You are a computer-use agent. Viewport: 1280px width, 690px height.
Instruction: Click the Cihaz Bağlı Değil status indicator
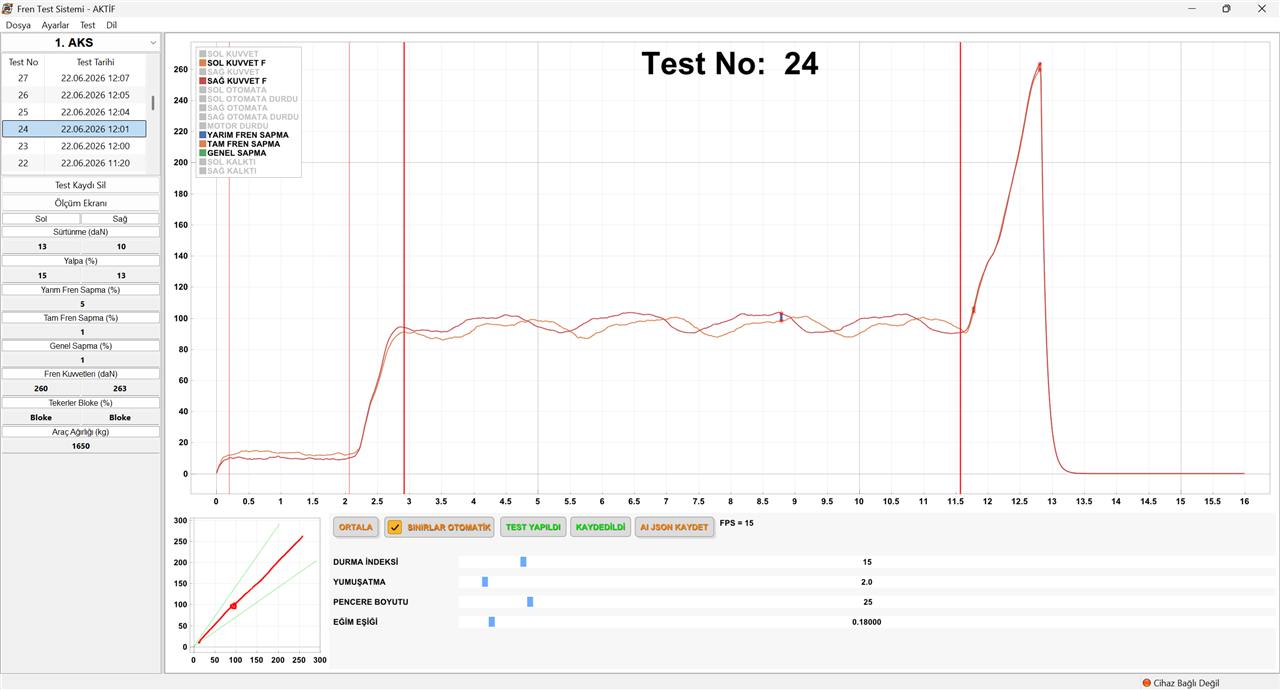point(1181,683)
